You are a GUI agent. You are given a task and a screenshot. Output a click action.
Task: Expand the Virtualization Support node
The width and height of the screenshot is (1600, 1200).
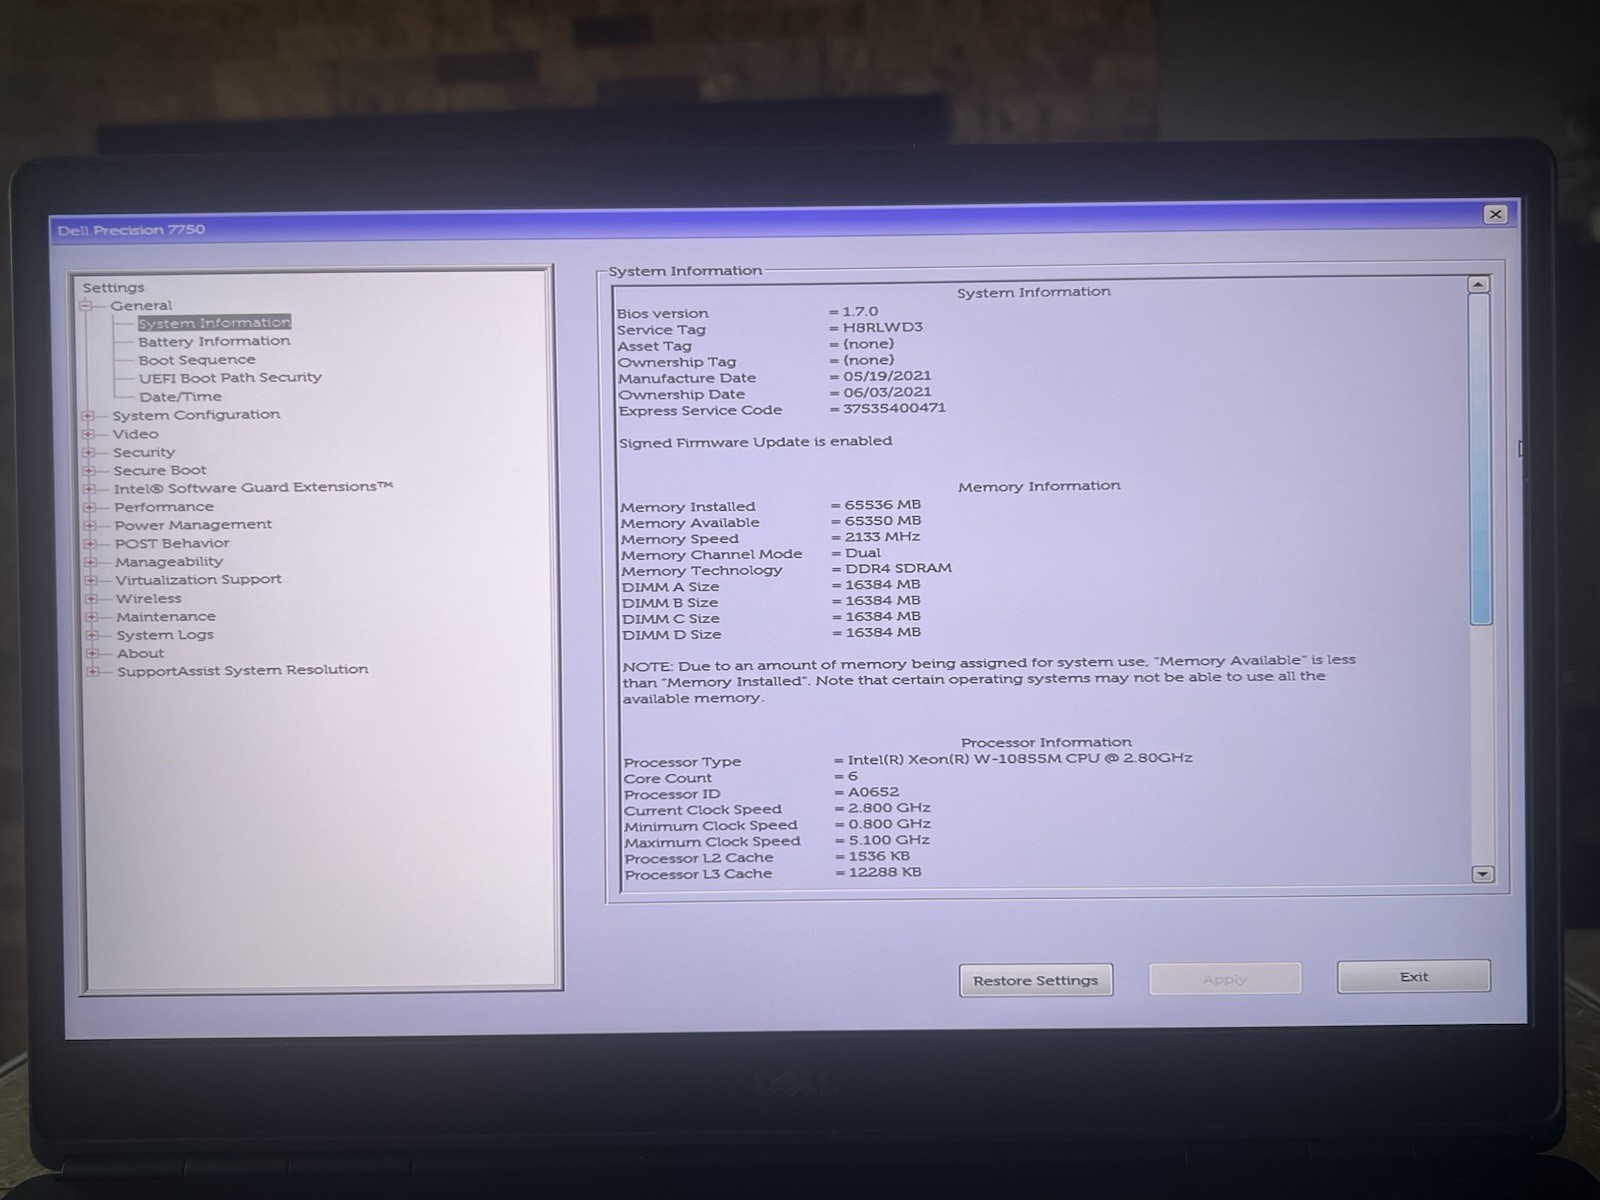[91, 580]
